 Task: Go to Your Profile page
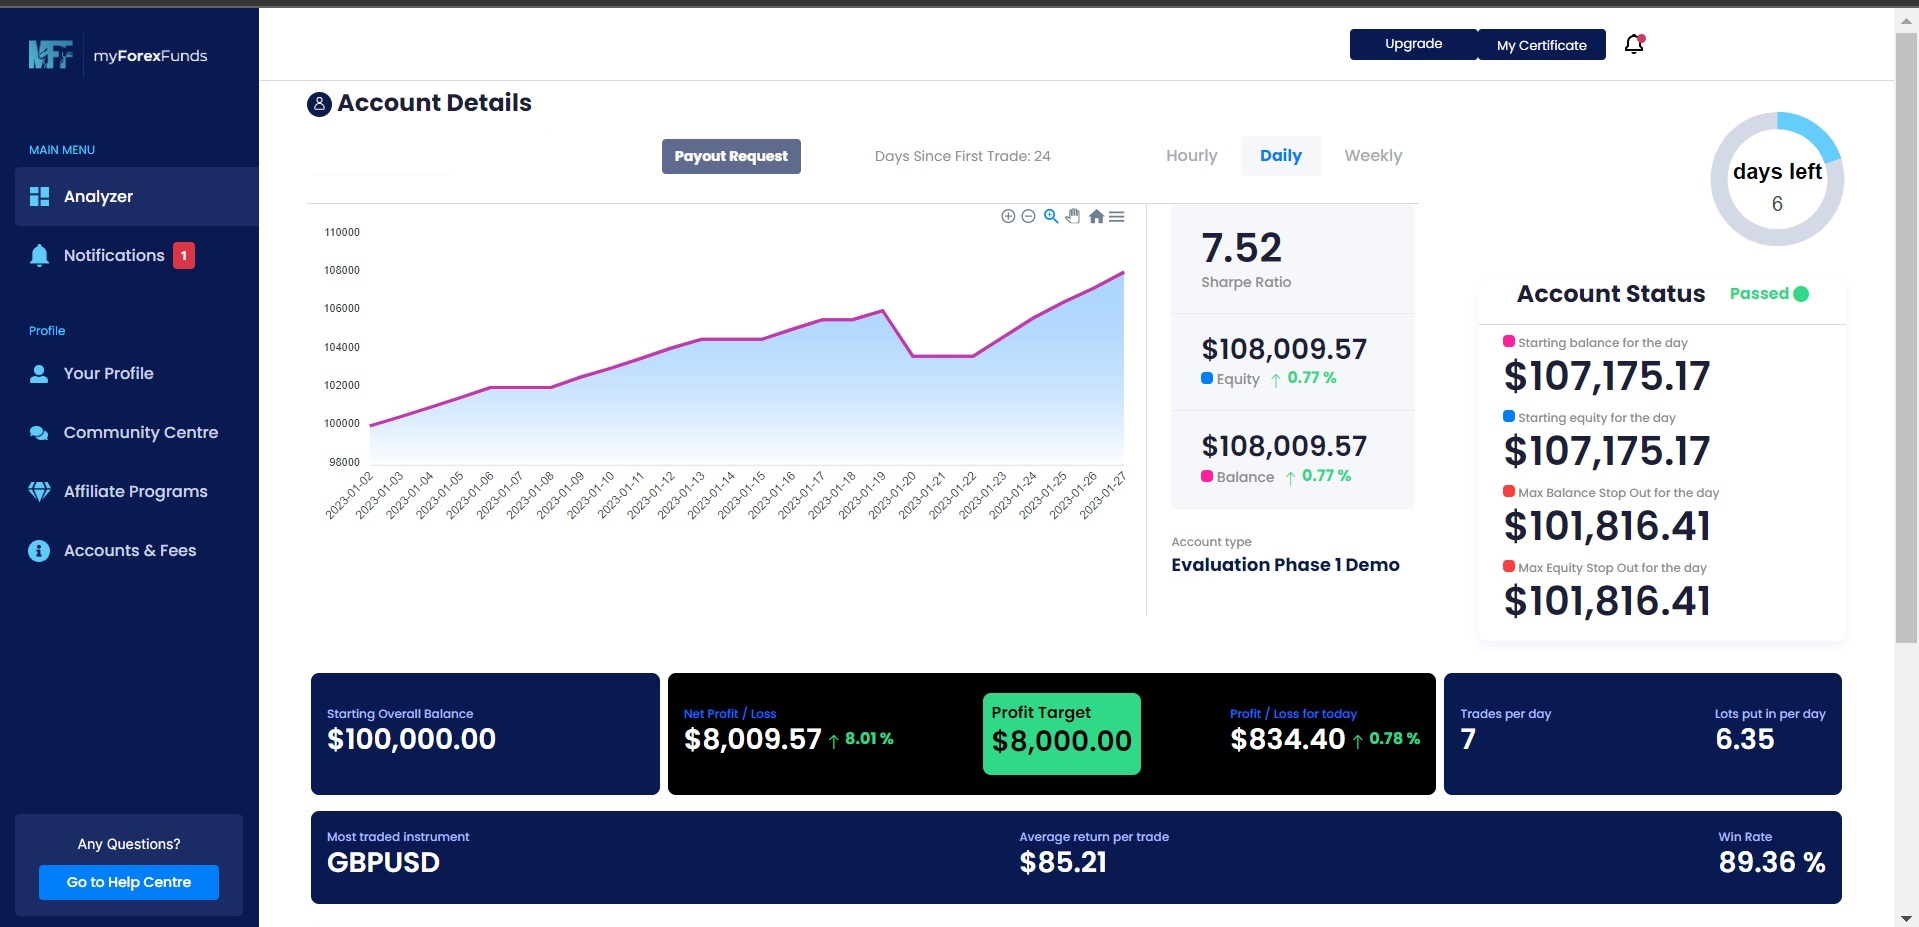coord(108,374)
